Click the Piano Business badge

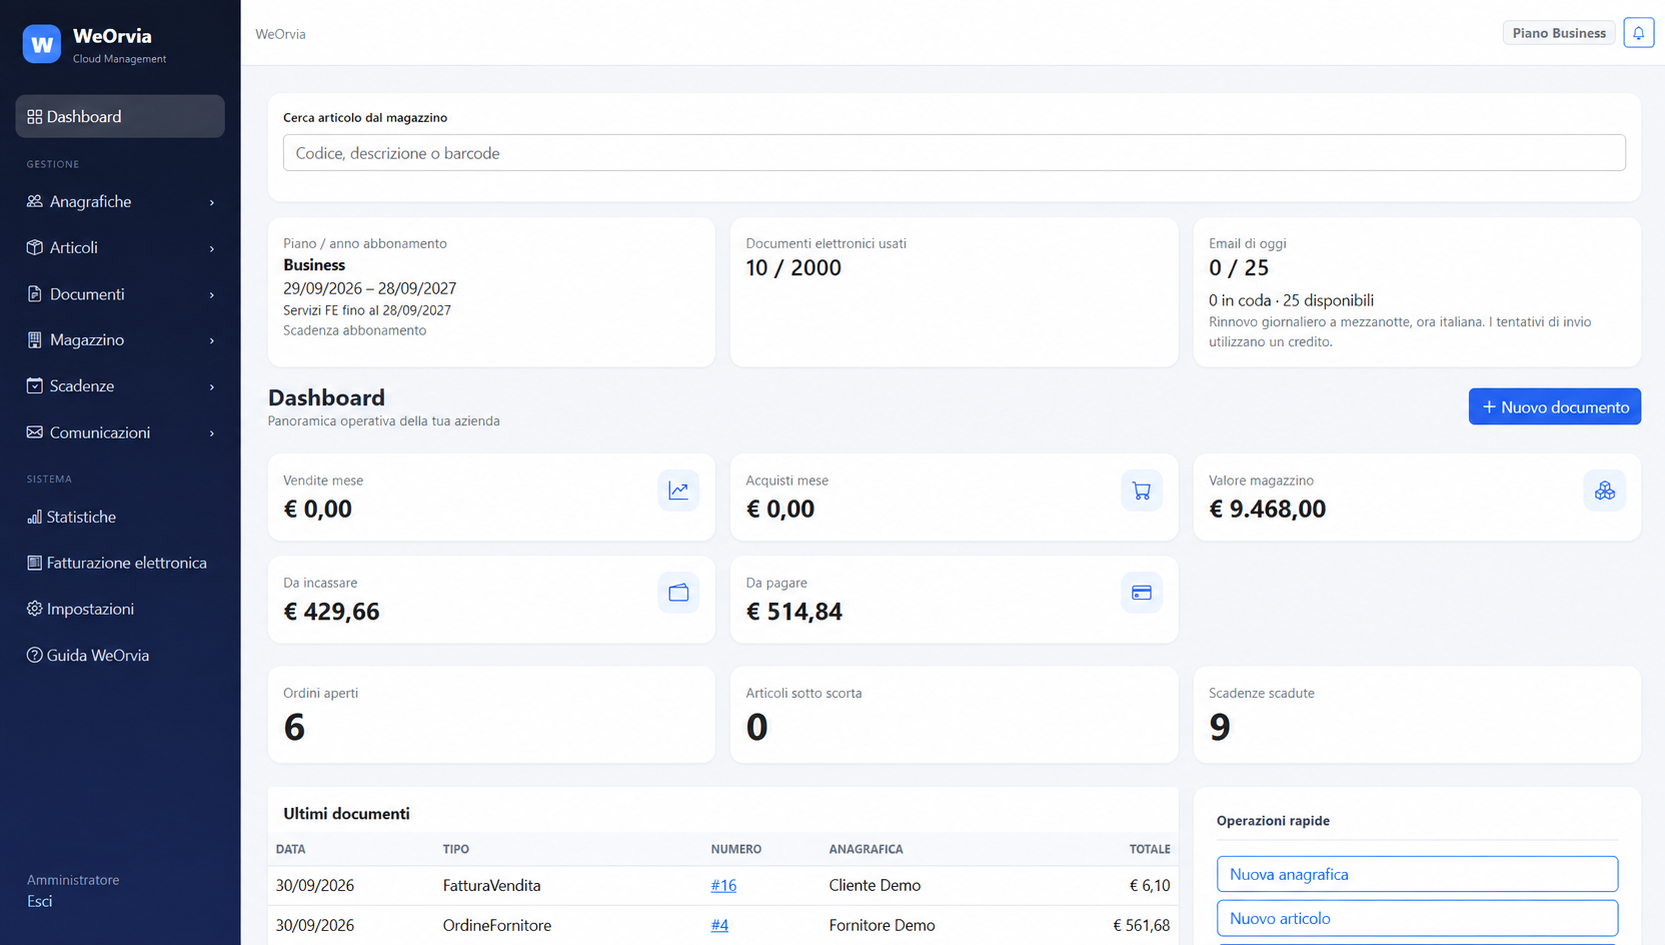coord(1559,33)
